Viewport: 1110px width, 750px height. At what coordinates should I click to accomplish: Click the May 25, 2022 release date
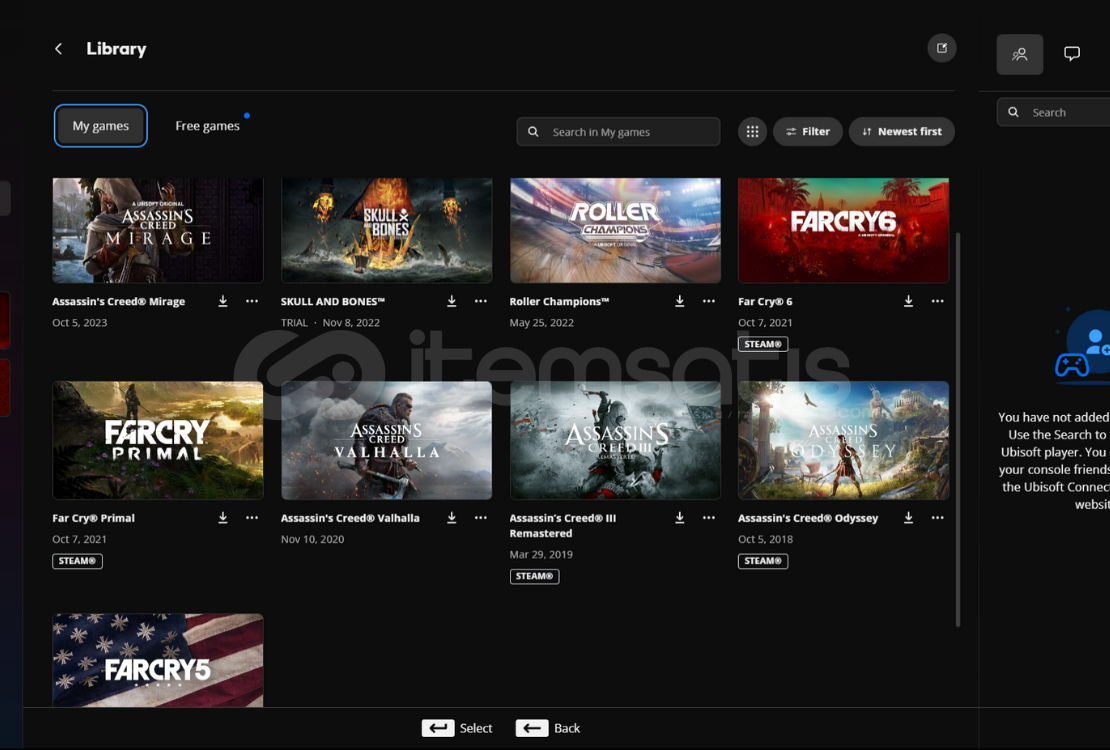point(542,323)
